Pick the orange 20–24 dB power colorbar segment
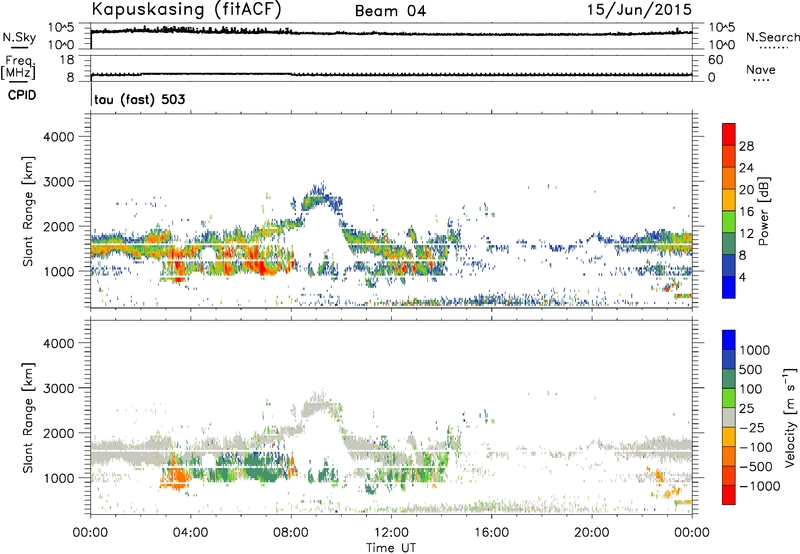Image resolution: width=800 pixels, height=554 pixels. [729, 178]
